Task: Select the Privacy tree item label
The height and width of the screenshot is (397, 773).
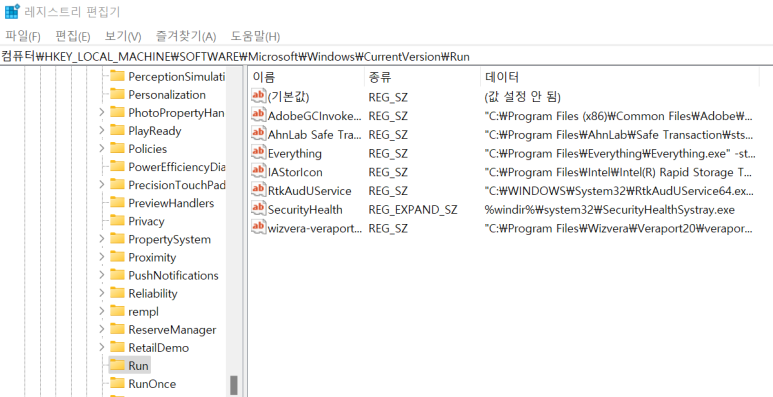Action: coord(146,221)
